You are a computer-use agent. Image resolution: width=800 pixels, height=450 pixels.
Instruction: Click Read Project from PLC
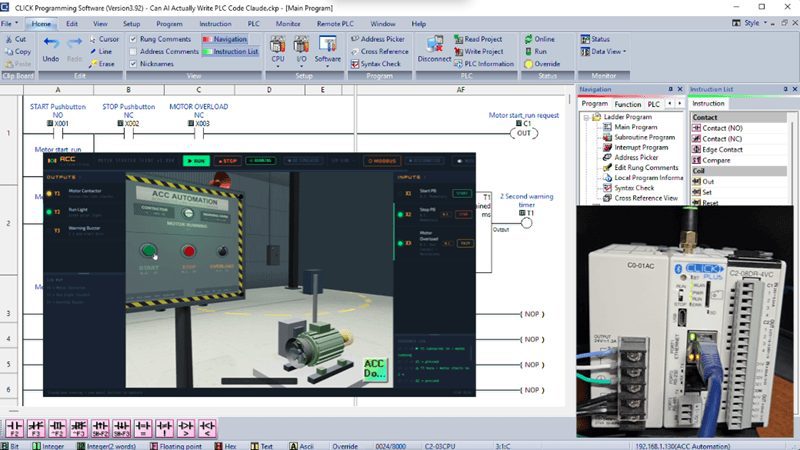[x=478, y=39]
